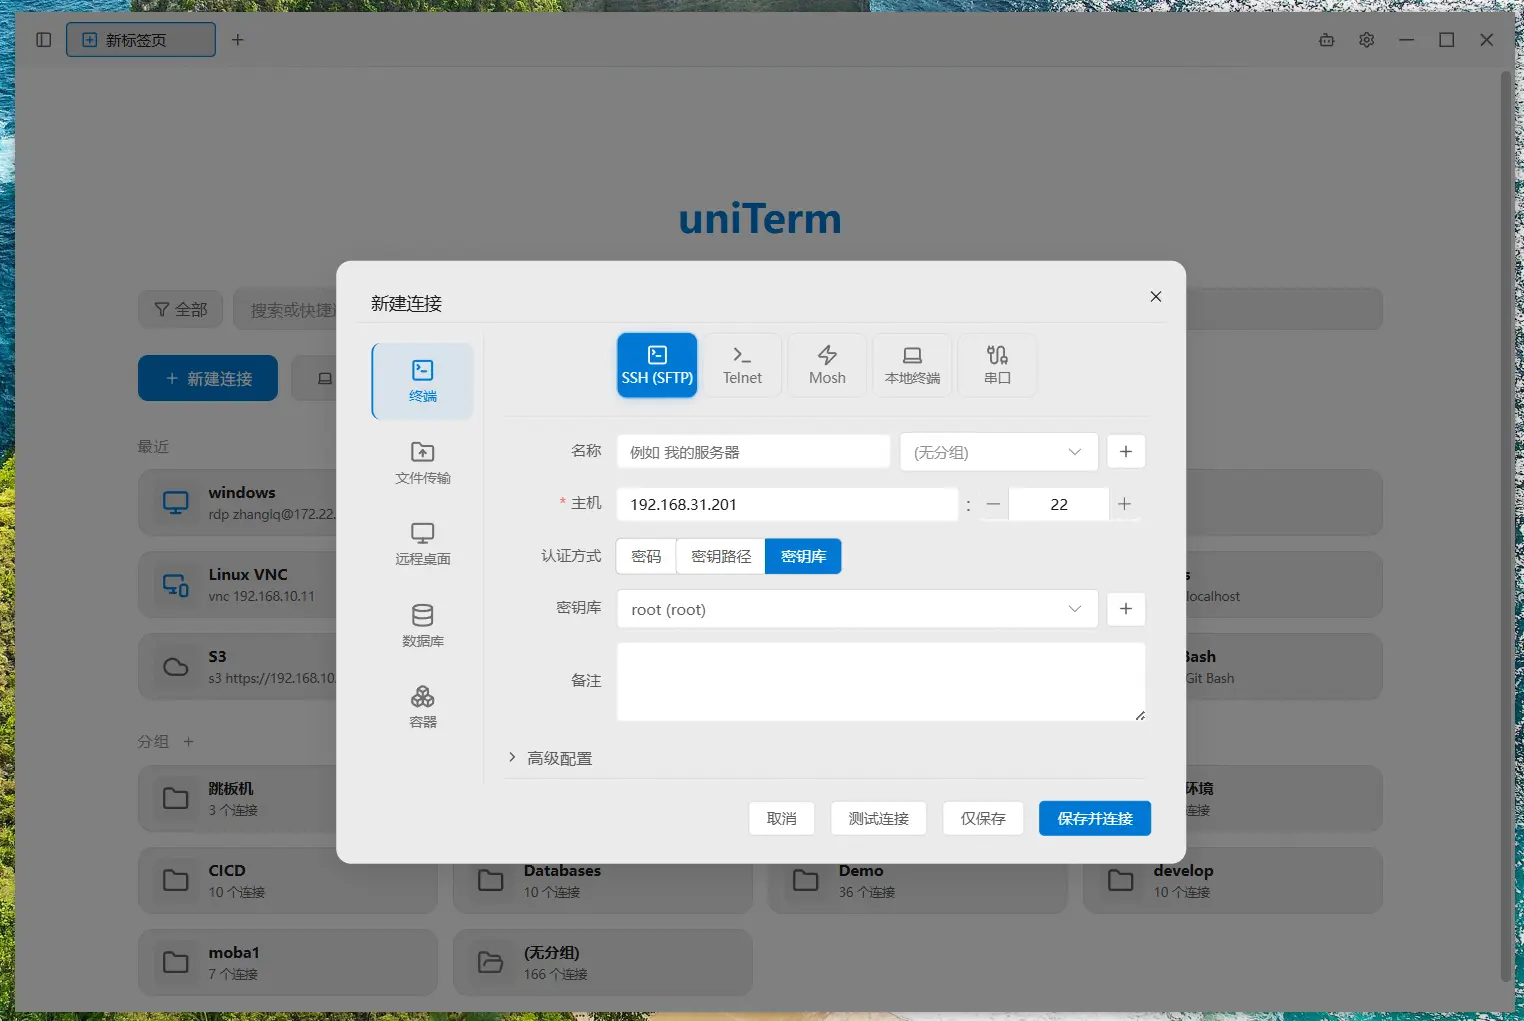Viewport: 1524px width, 1021px height.
Task: Open the Databases group folder
Action: pos(602,888)
